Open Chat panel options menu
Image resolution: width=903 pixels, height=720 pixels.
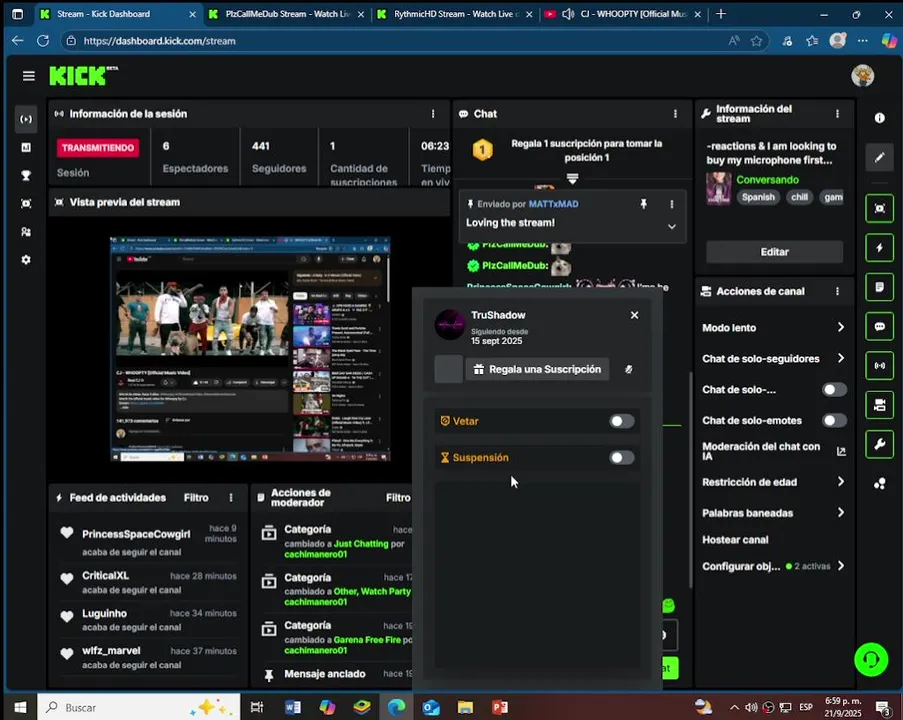pos(675,114)
